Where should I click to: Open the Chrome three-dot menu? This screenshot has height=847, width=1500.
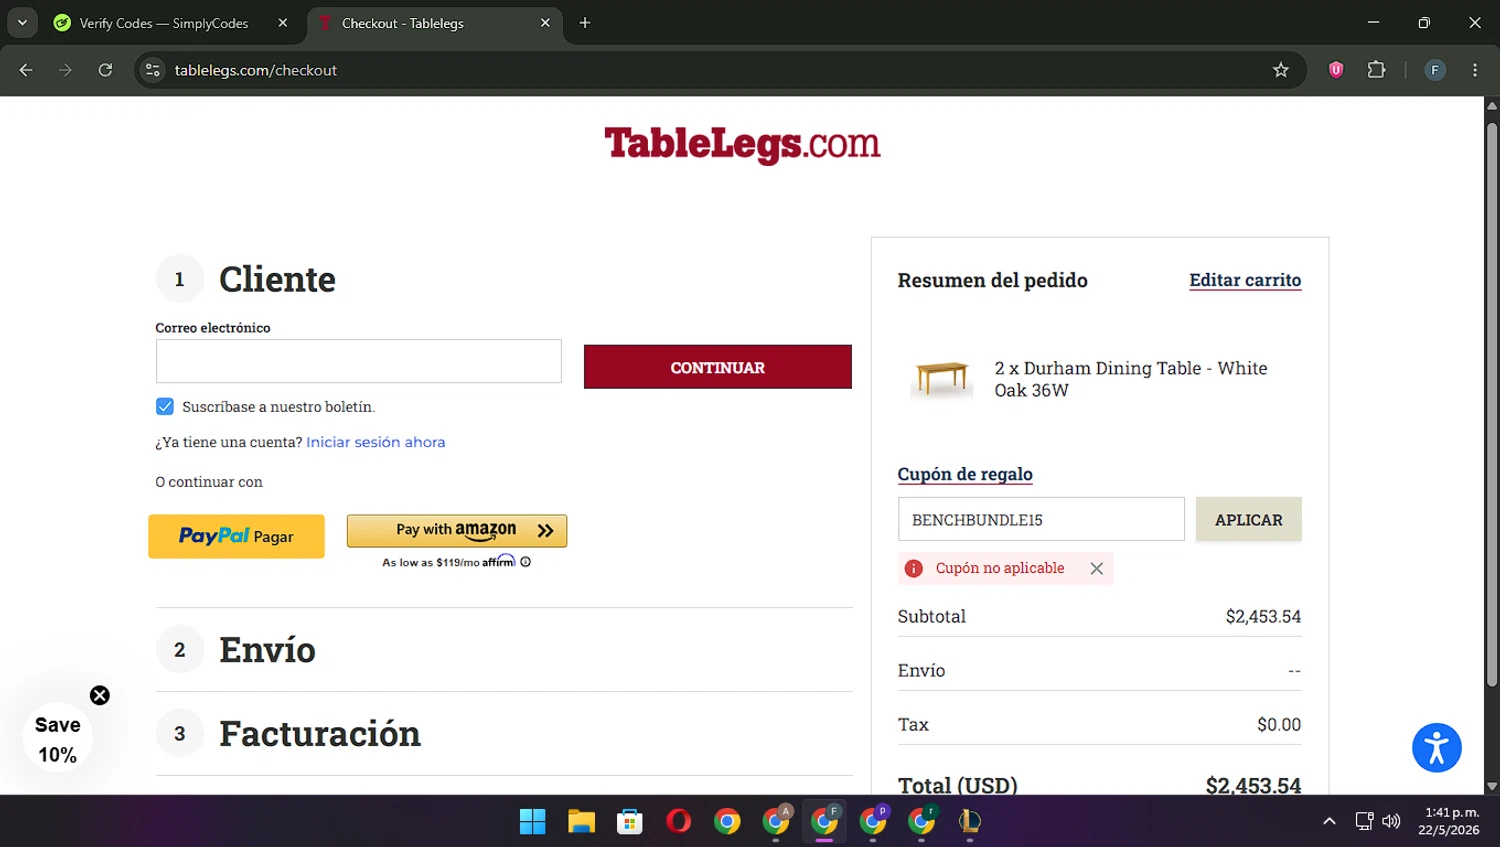[x=1475, y=70]
